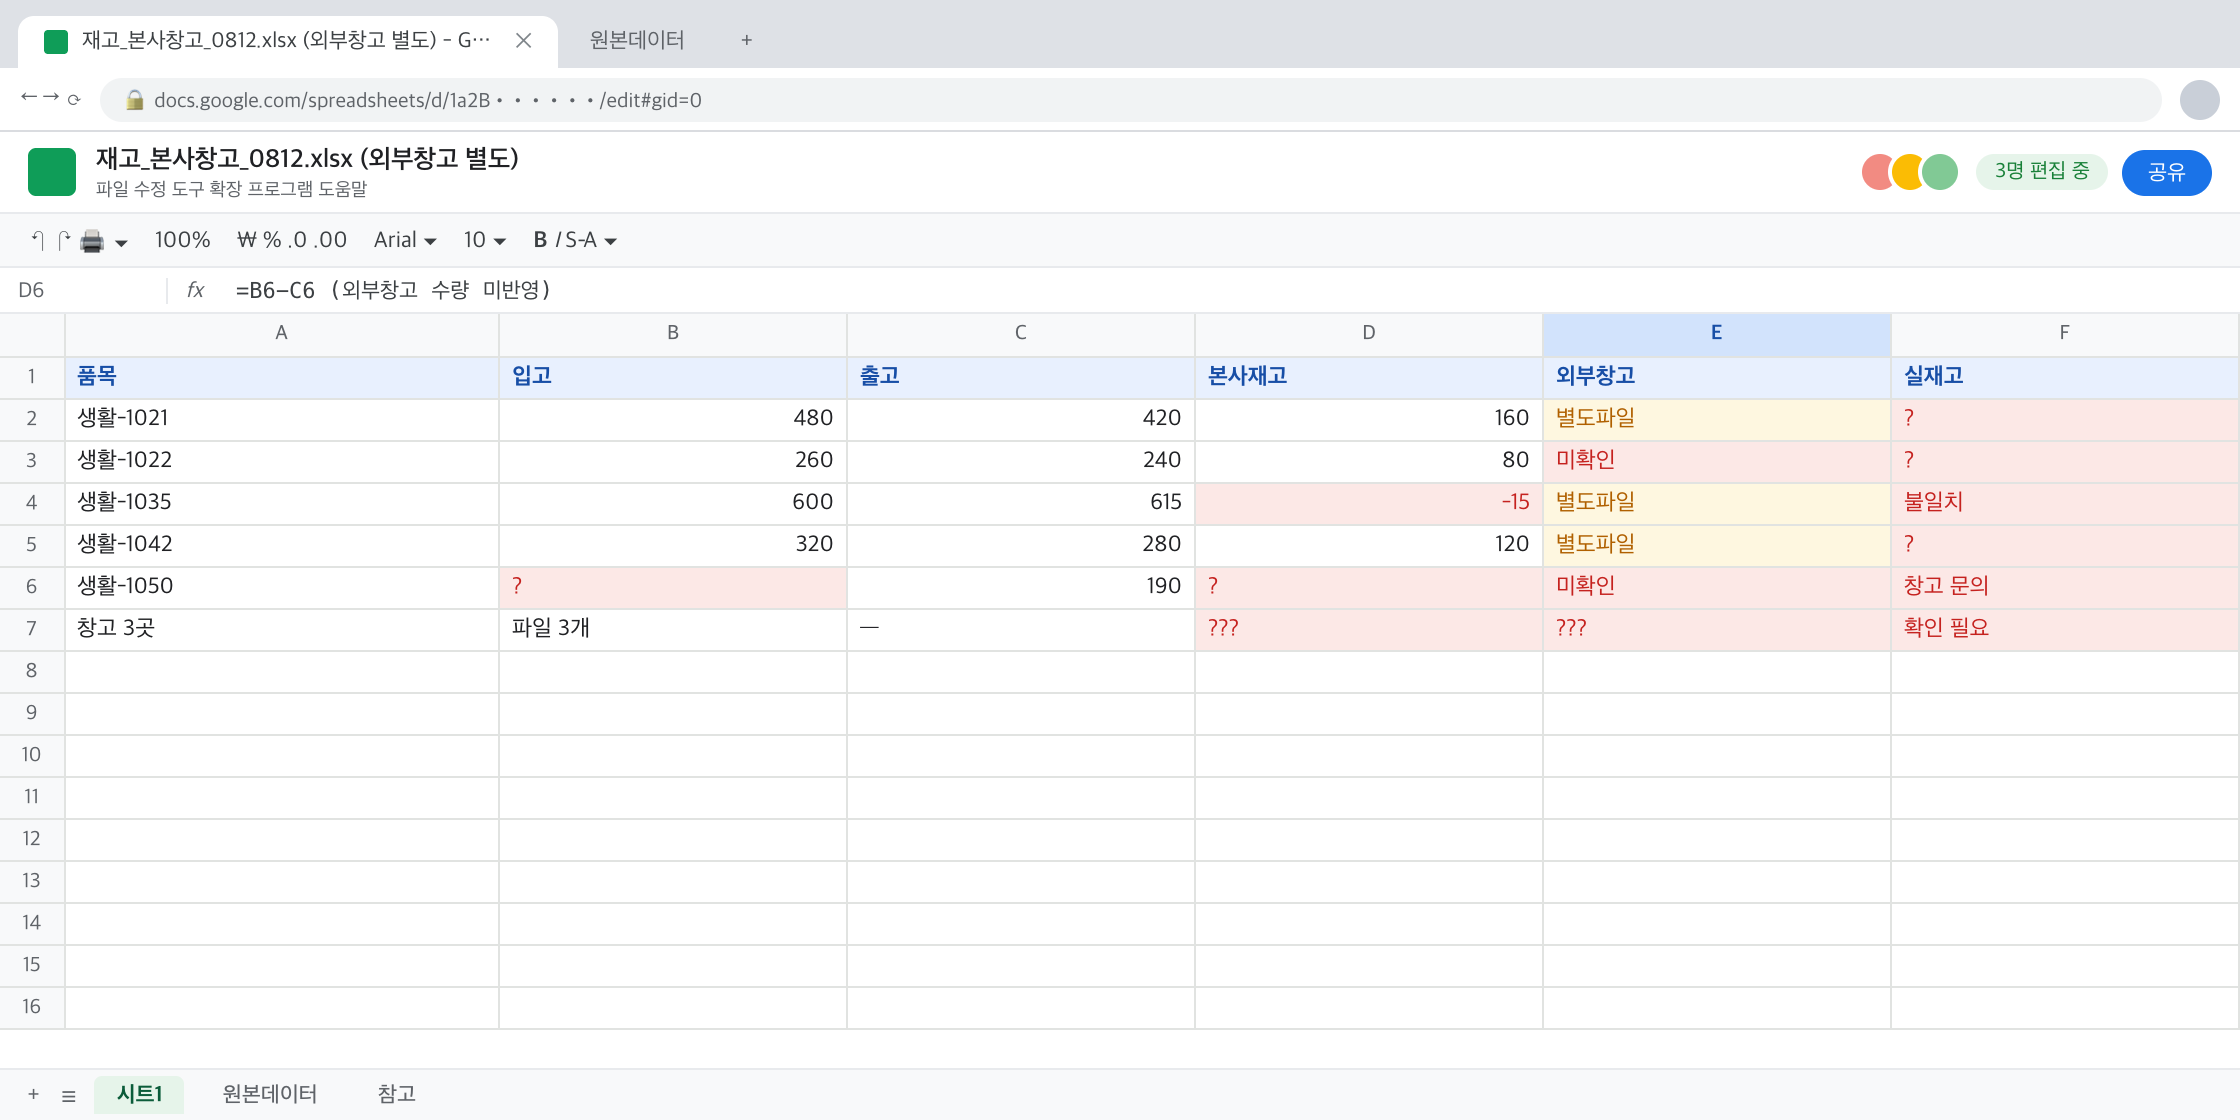This screenshot has height=1120, width=2240.
Task: Switch to the 원본데이터 browser tab
Action: 637,40
